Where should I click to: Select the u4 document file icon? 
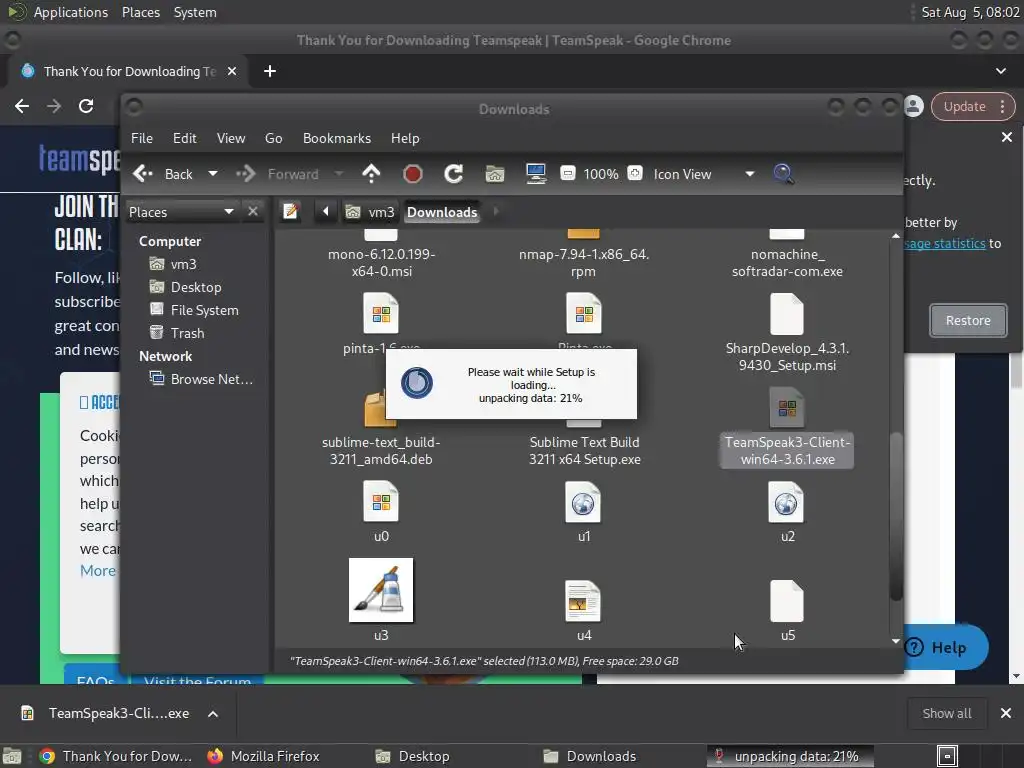583,601
